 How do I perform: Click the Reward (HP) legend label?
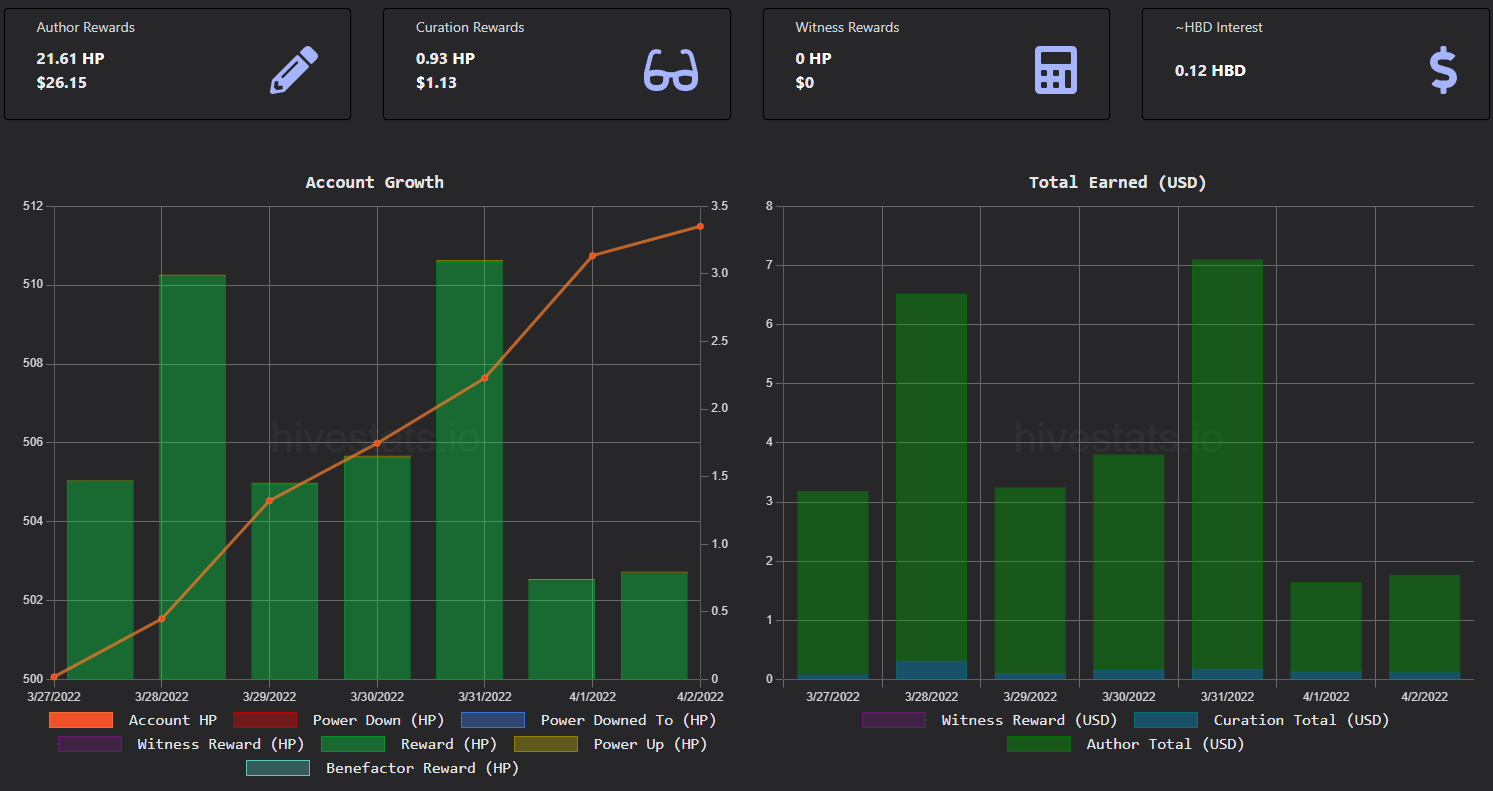pos(448,744)
